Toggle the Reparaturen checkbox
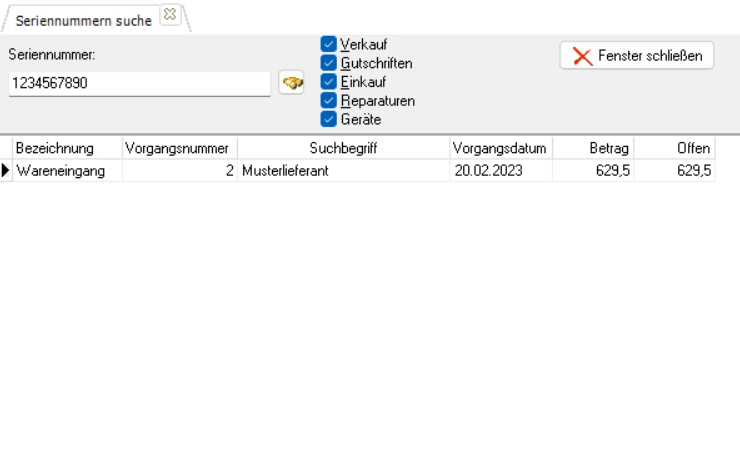740x450 pixels. pyautogui.click(x=328, y=100)
